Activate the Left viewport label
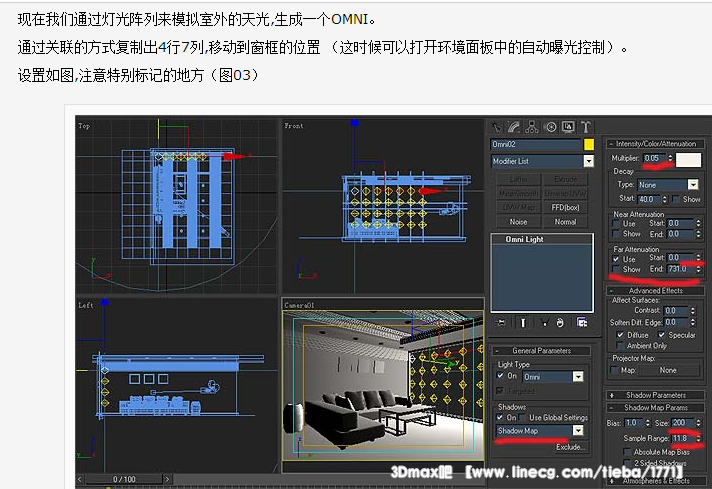Viewport: 712px width, 489px height. (86, 305)
